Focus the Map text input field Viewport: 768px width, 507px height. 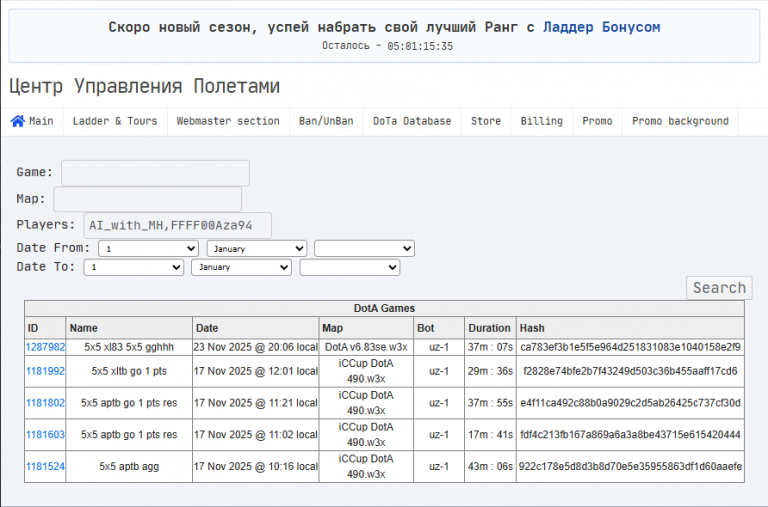click(147, 199)
